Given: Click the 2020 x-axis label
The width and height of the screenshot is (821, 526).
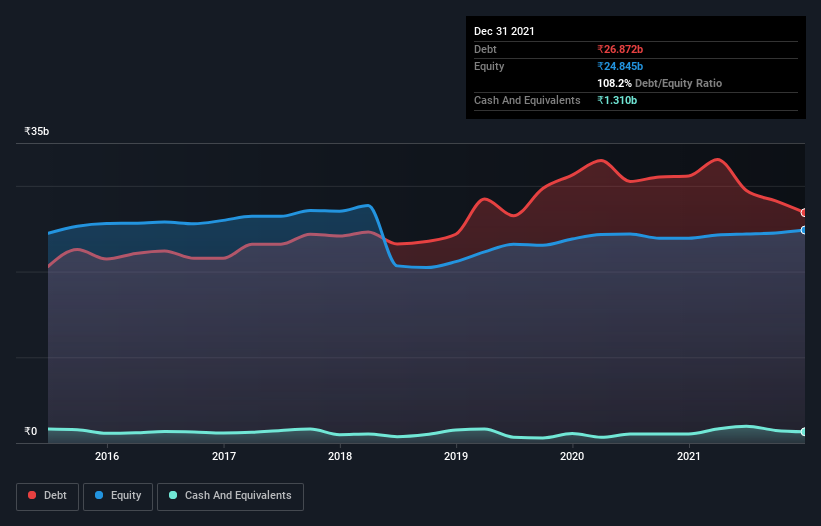Looking at the screenshot, I should 572,456.
